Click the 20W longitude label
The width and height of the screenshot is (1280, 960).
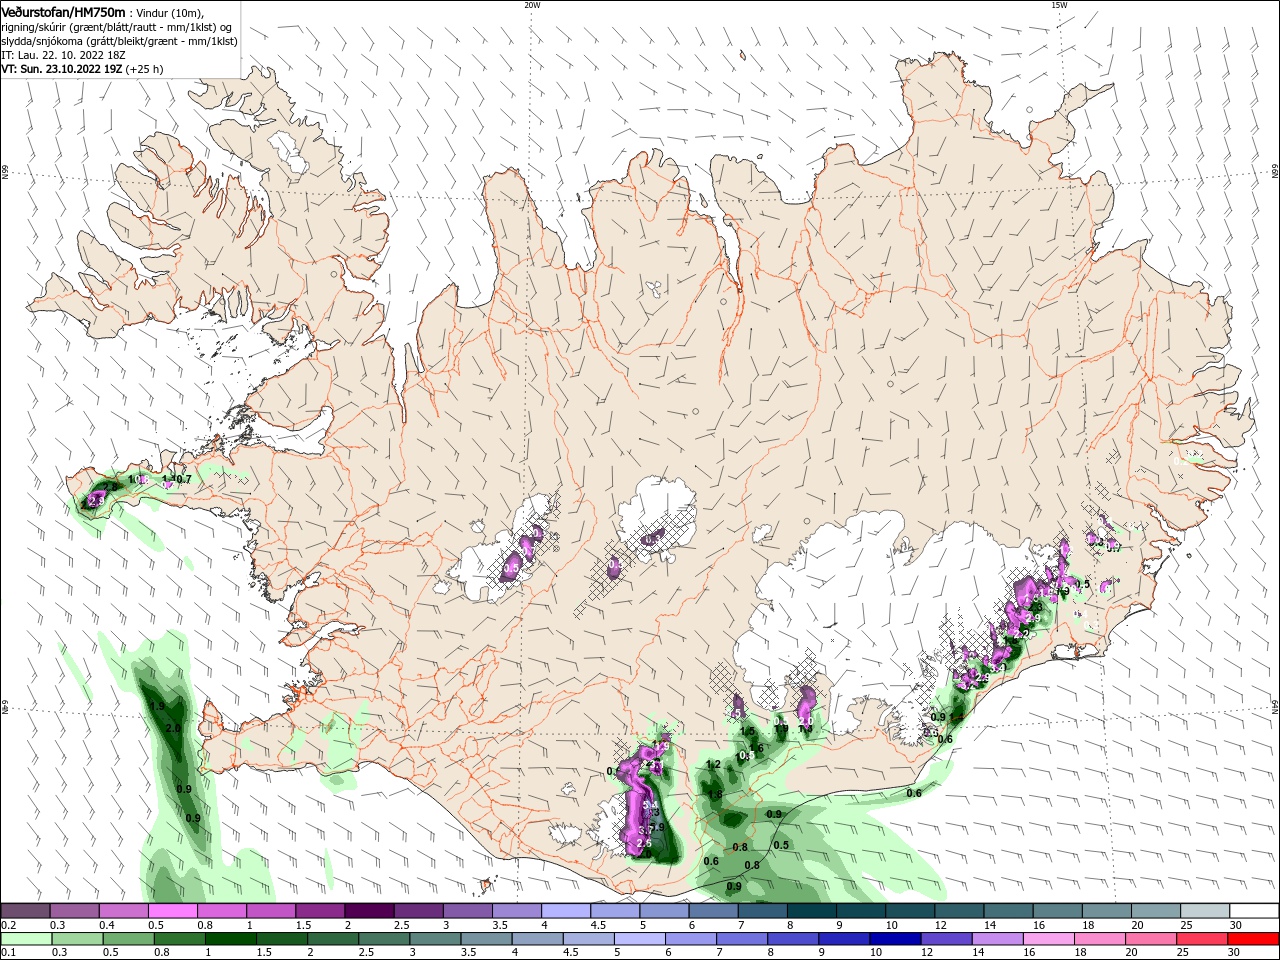click(532, 5)
